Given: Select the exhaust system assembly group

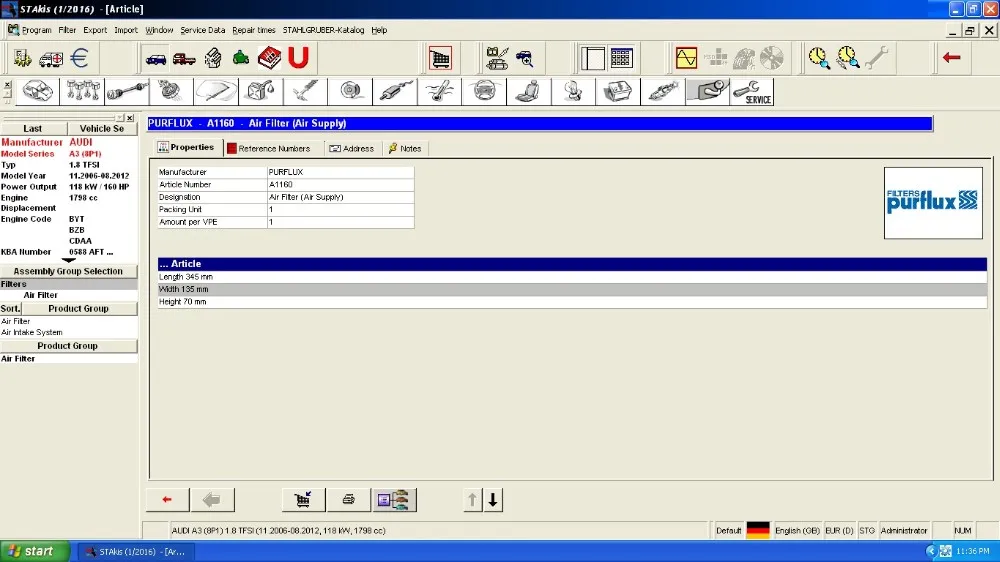Looking at the screenshot, I should (395, 91).
